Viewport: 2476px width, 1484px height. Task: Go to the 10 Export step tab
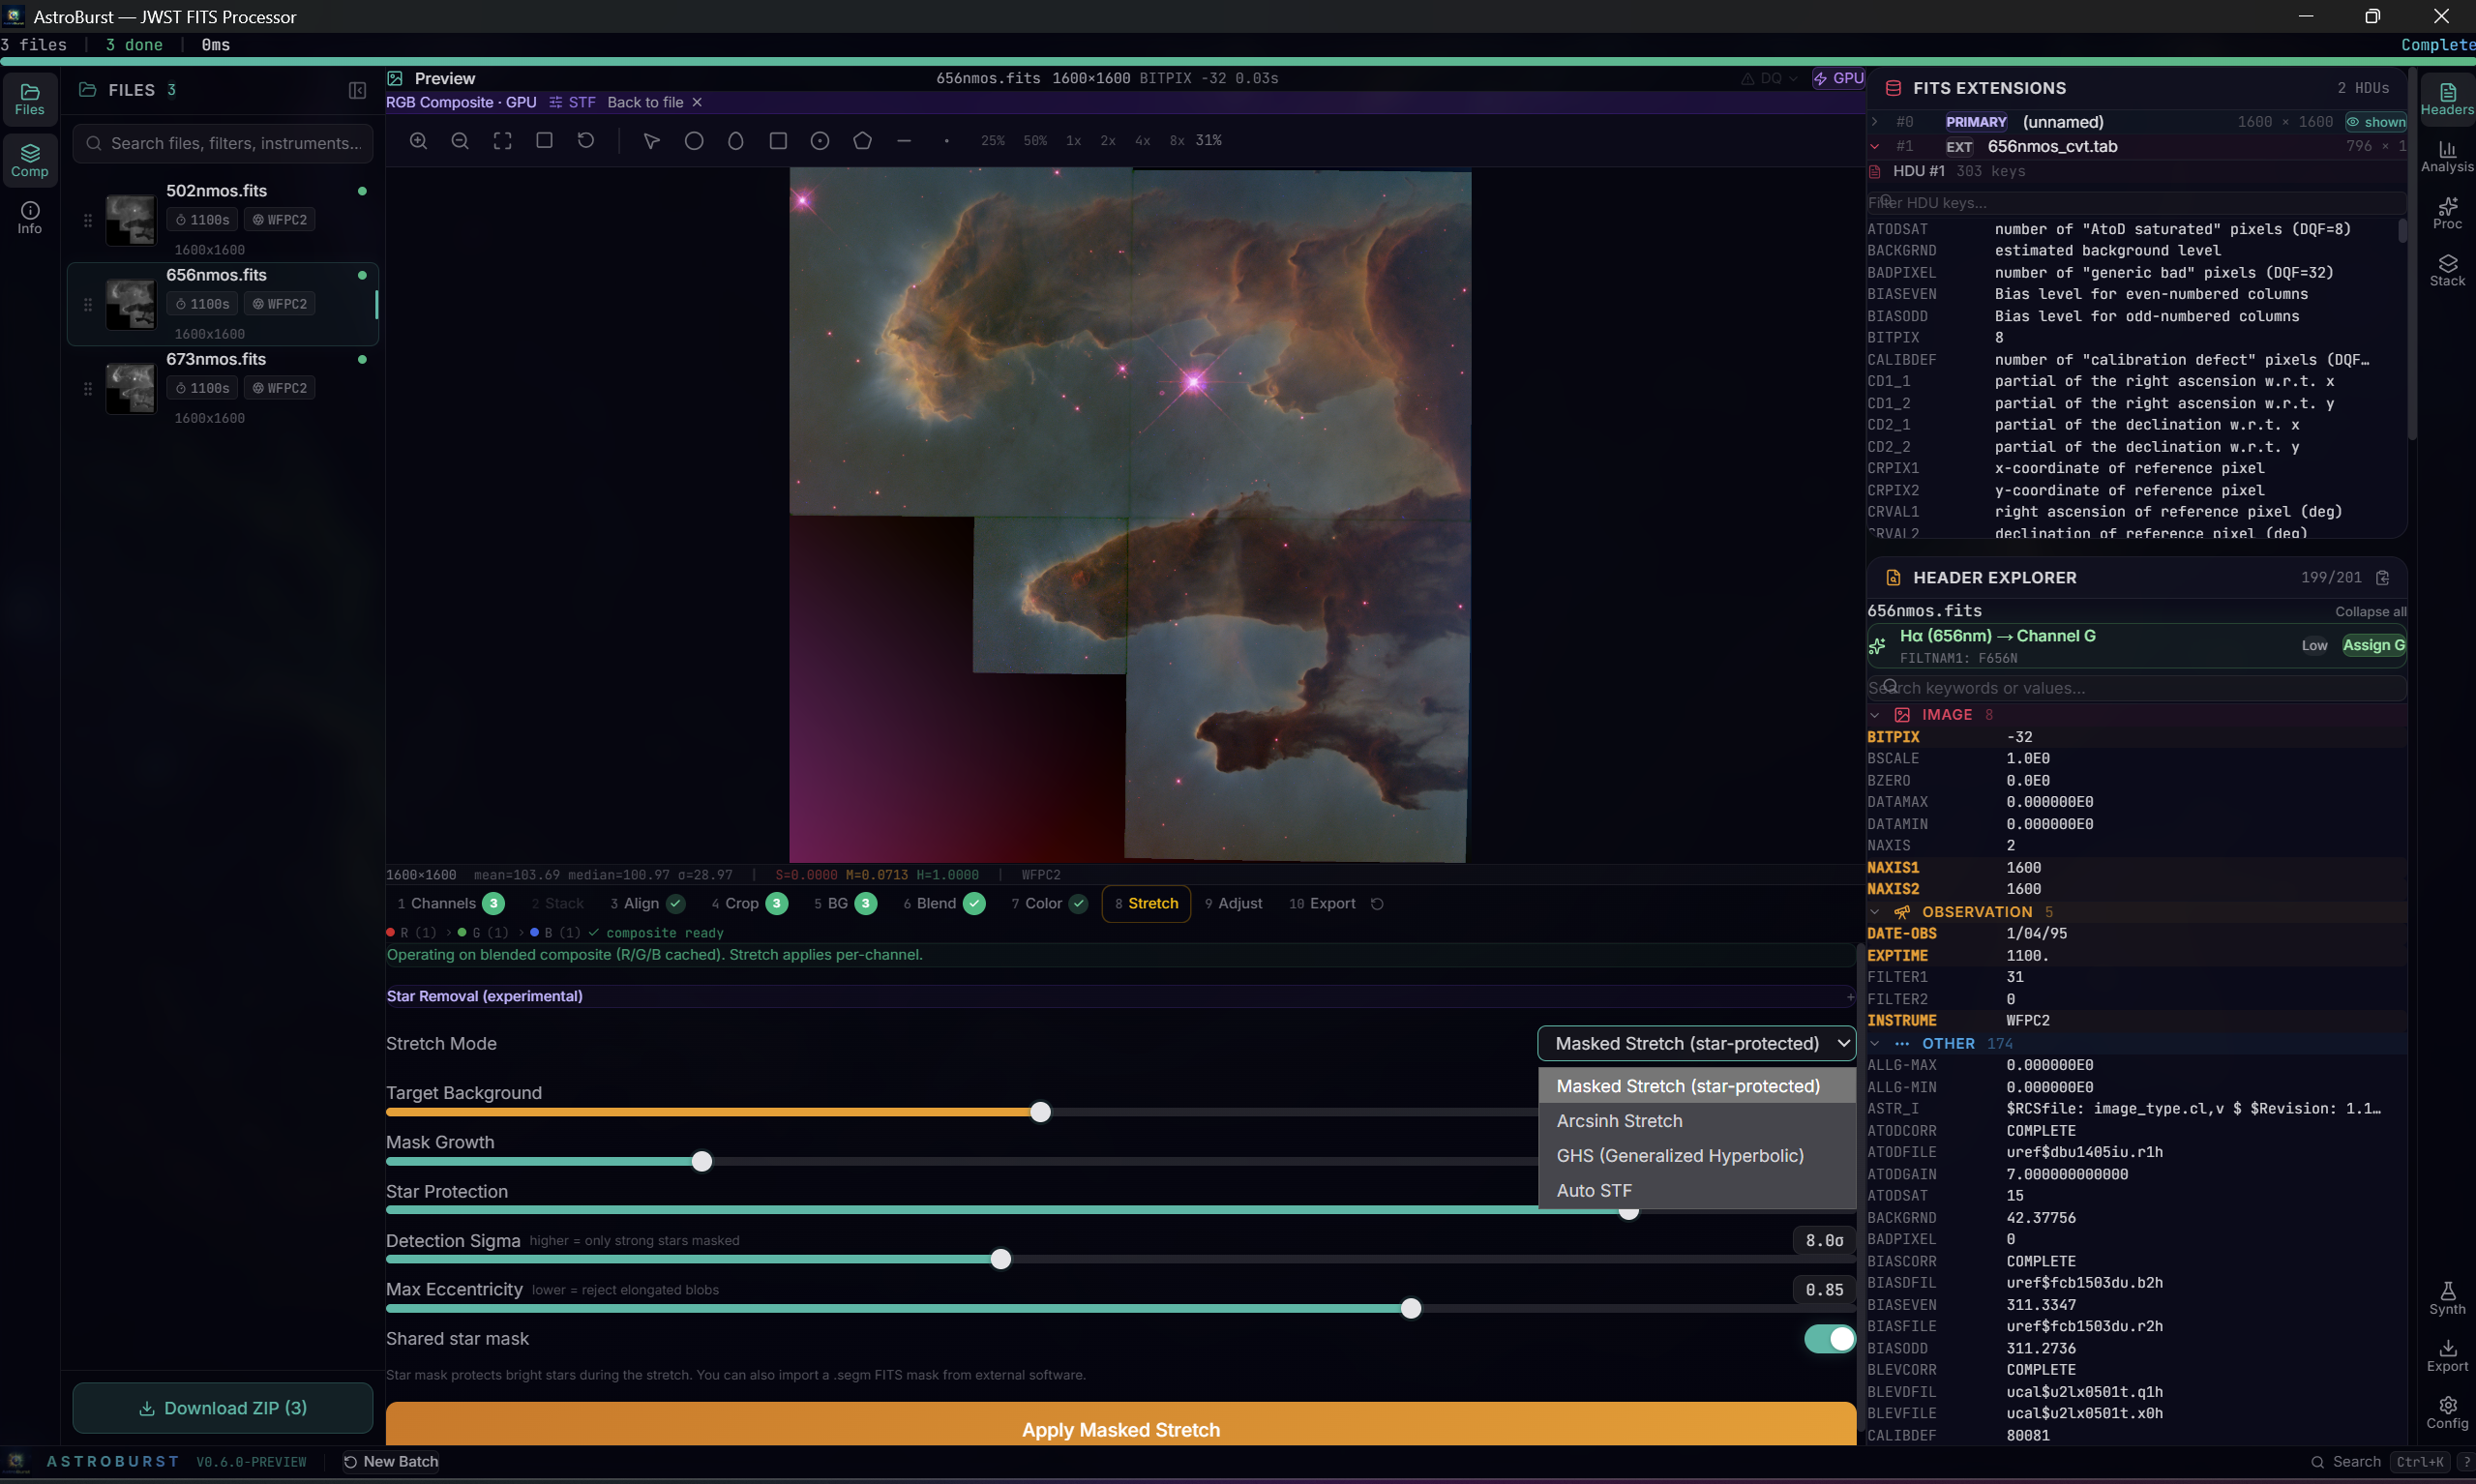1321,904
